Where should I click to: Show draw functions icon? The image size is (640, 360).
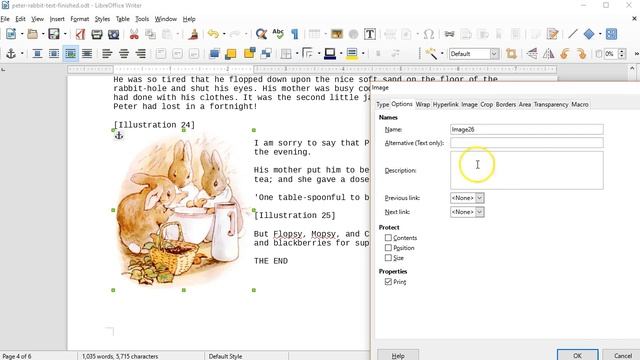[x=611, y=34]
